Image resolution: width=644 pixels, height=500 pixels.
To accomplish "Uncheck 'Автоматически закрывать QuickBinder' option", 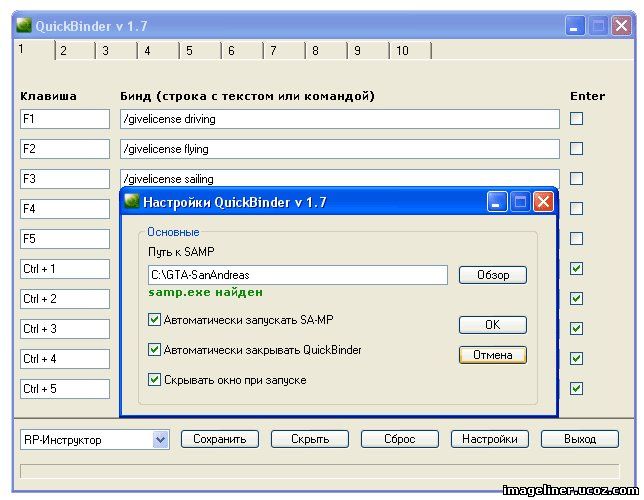I will [154, 350].
